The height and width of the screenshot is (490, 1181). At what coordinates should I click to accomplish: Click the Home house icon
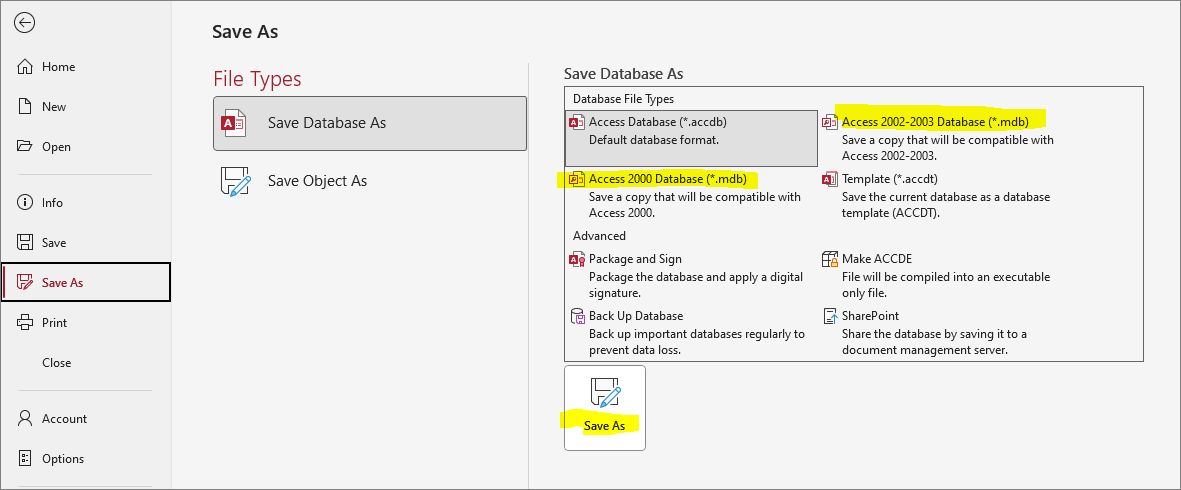[x=25, y=67]
